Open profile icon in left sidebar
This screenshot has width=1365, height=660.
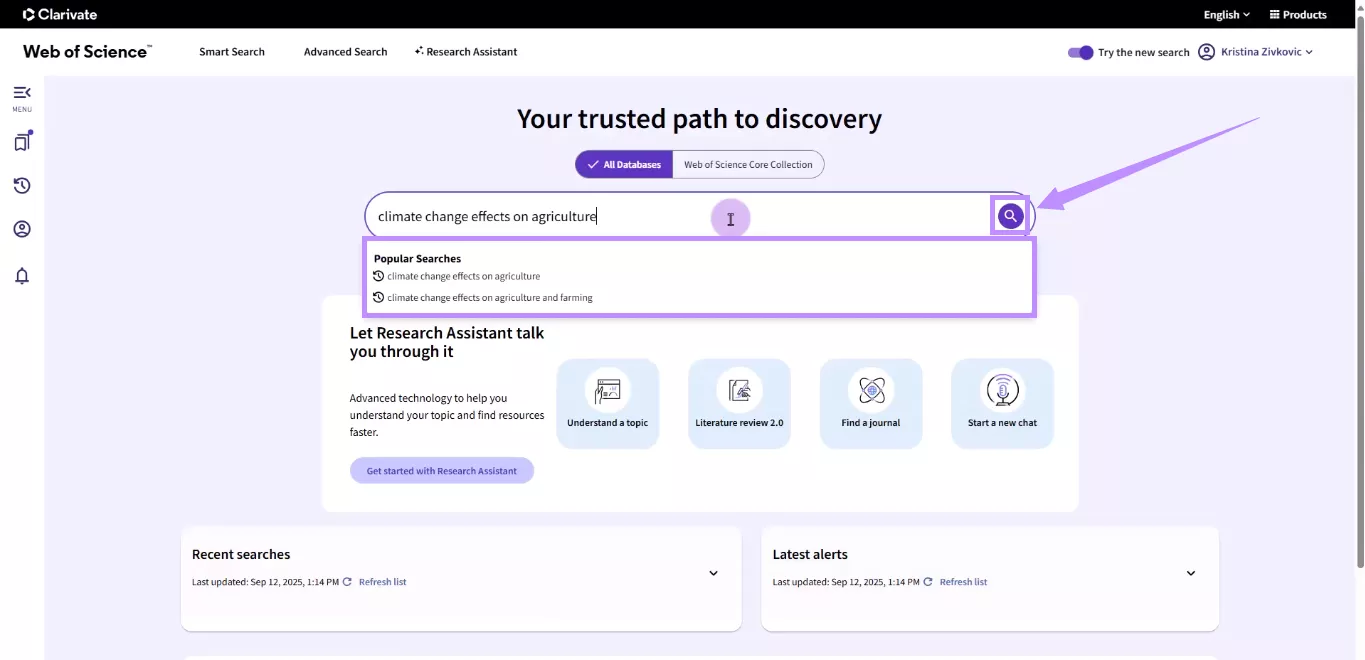coord(22,230)
